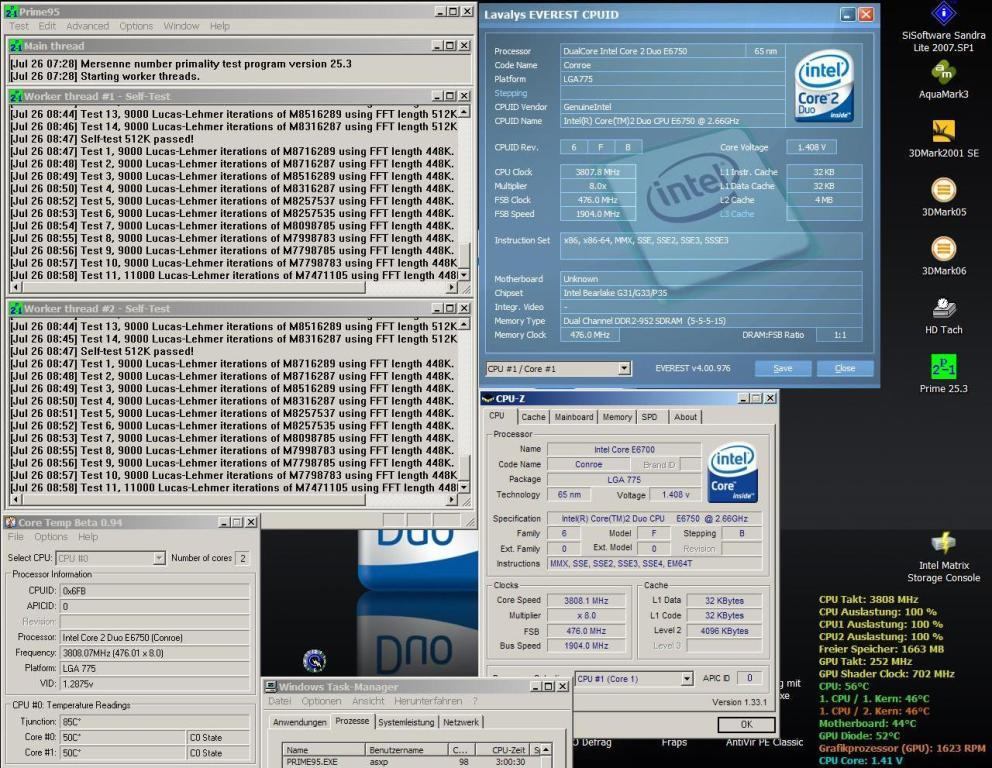992x768 pixels.
Task: Open the Help menu in Prime95
Action: [220, 26]
